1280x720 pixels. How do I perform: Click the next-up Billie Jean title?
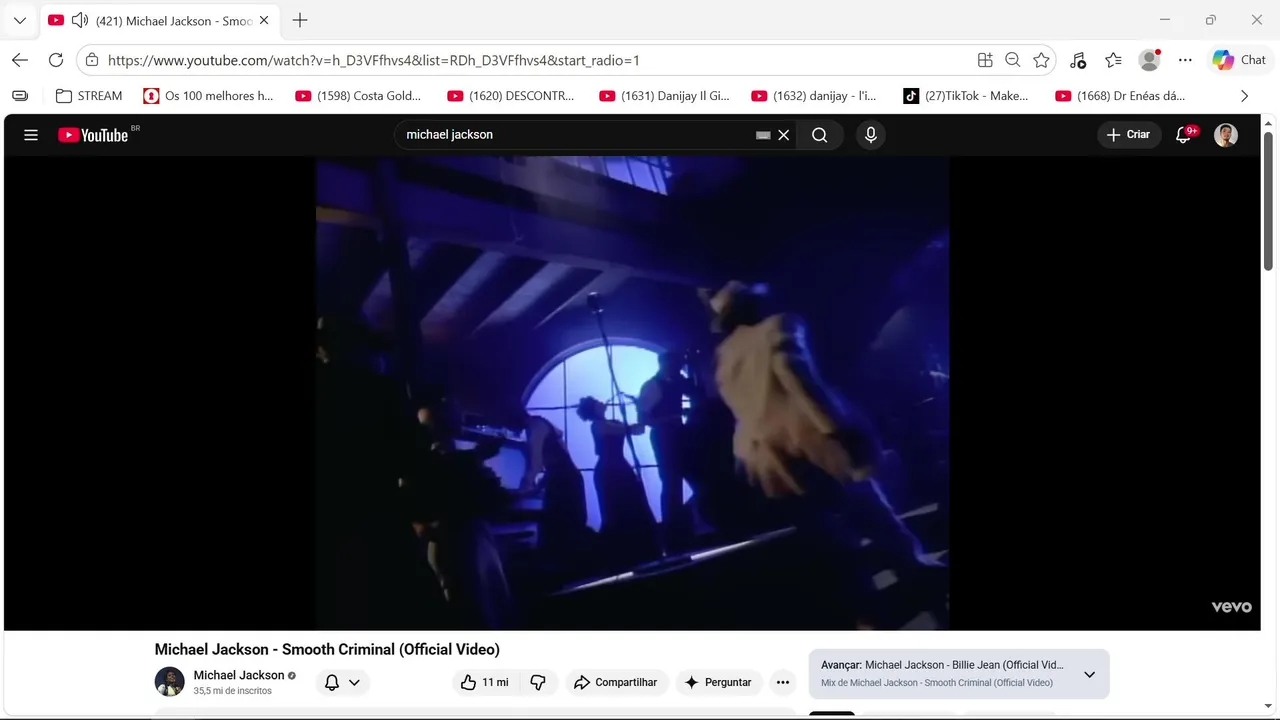tap(964, 665)
